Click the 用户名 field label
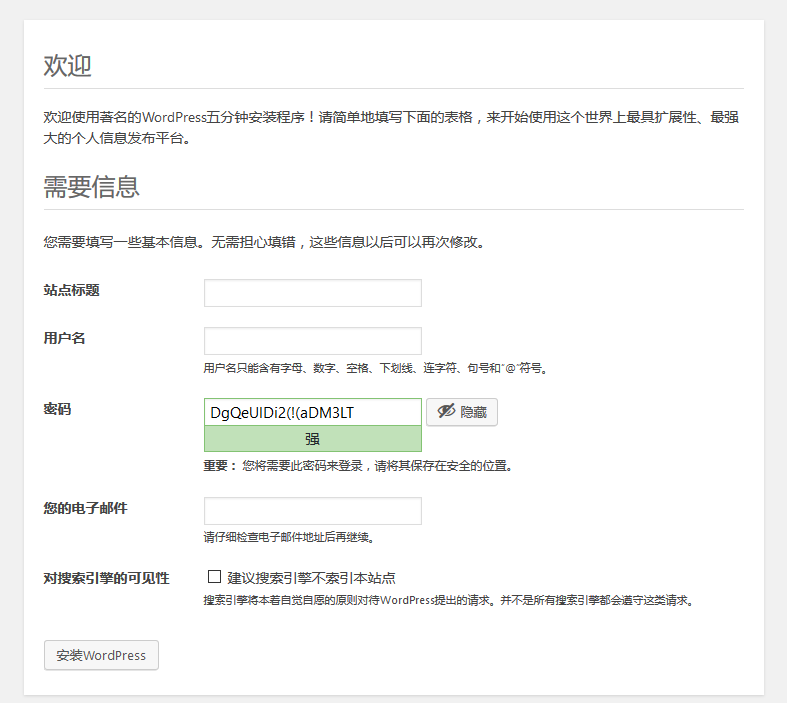Screen dimensions: 787x703 [x=64, y=339]
